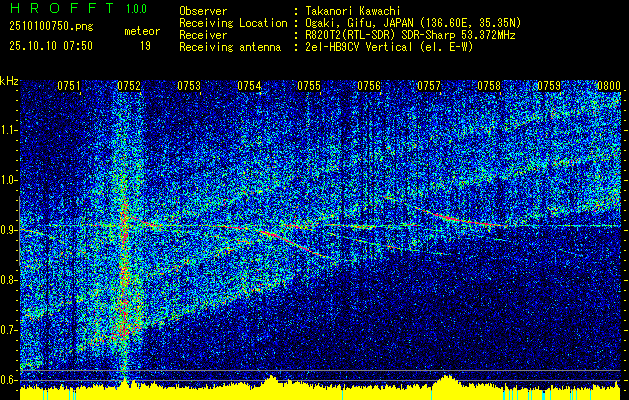Click the date stamp 25.10.10 07:50
This screenshot has height=400, width=629.
pyautogui.click(x=51, y=46)
